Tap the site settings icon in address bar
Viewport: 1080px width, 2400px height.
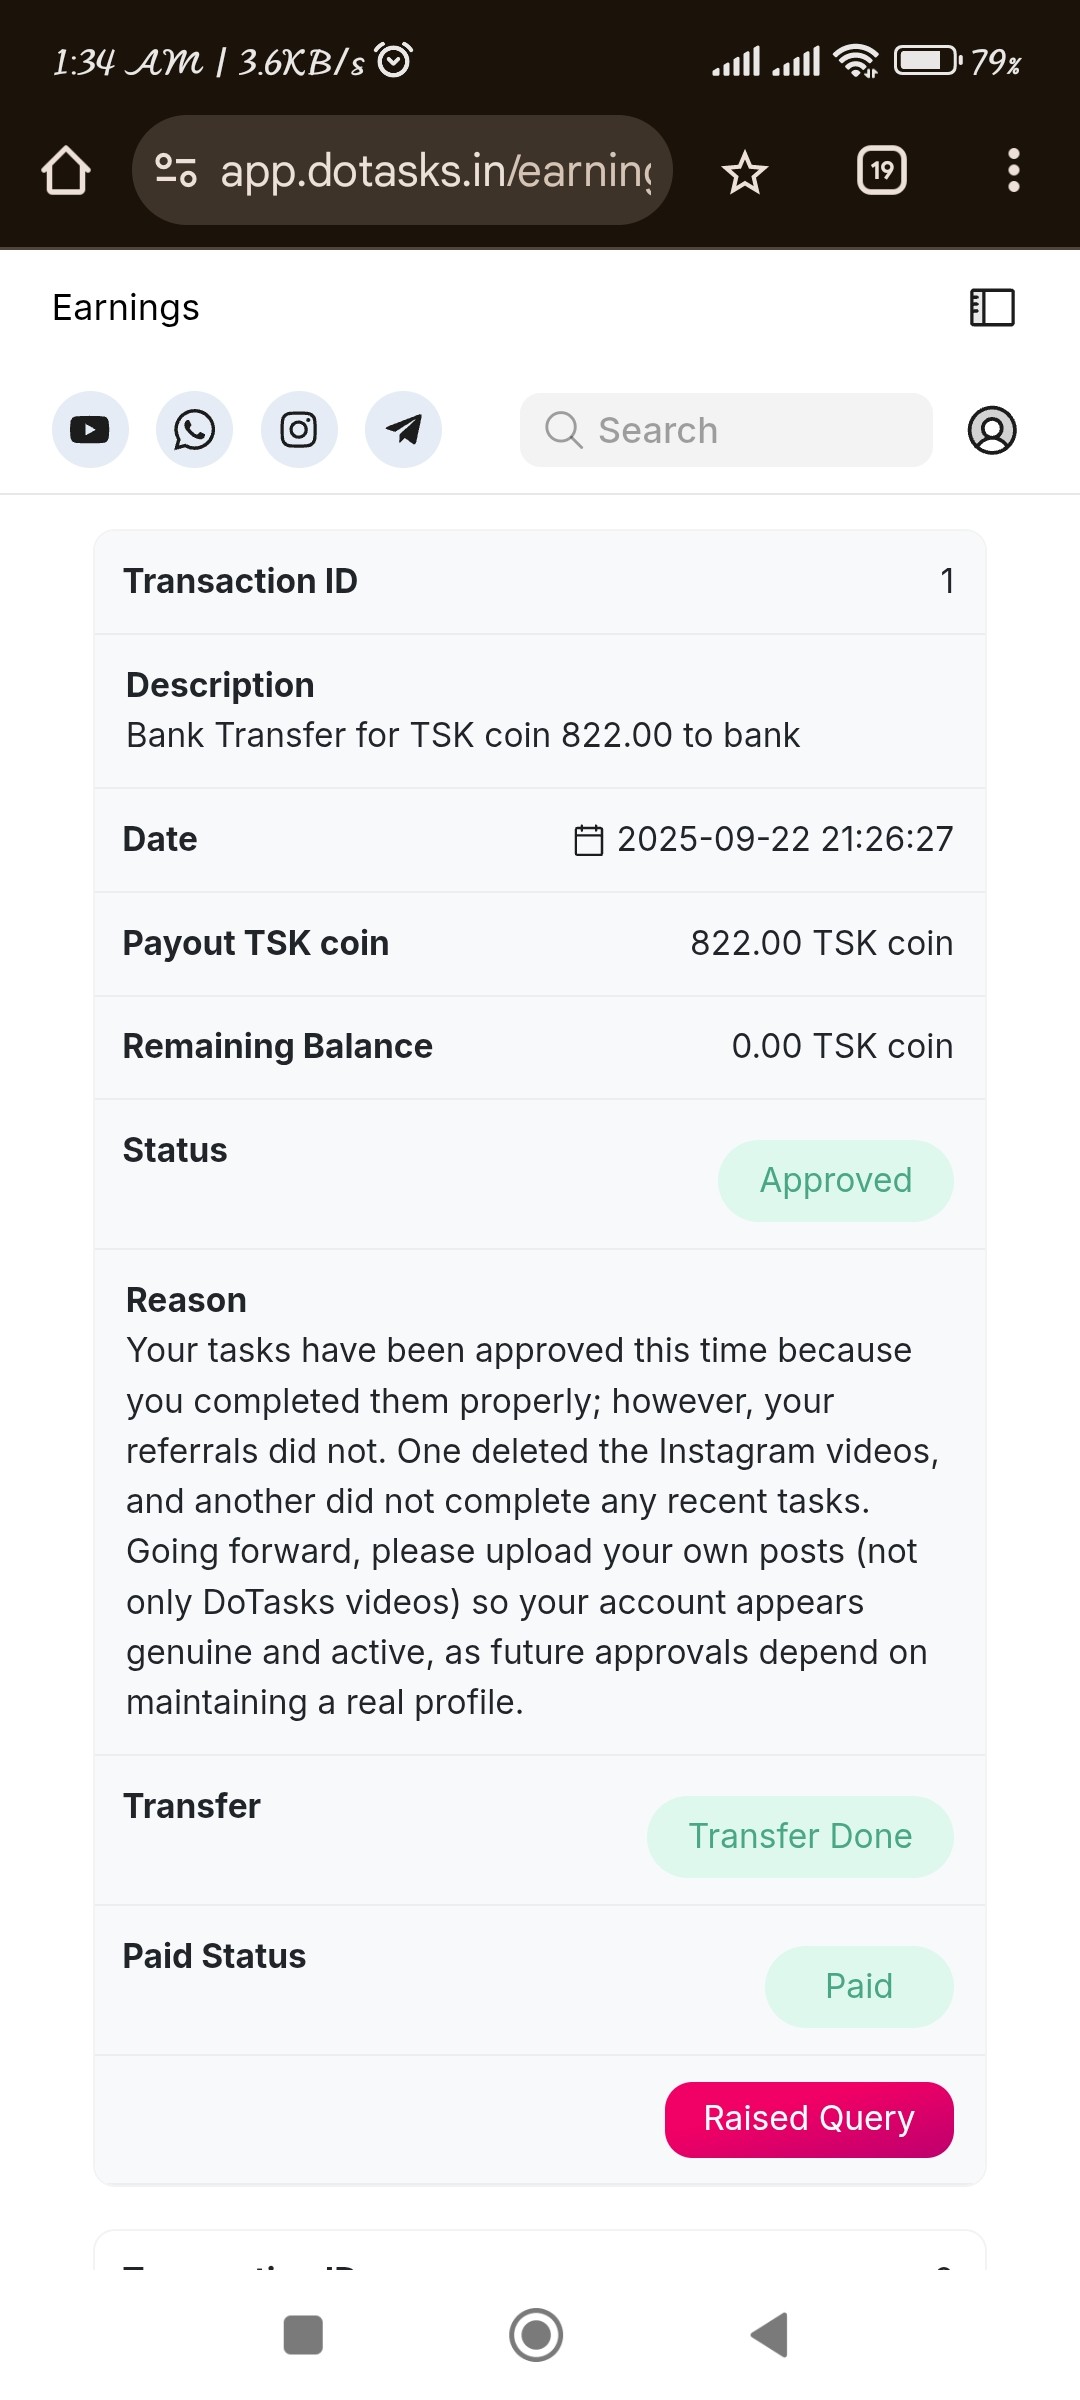tap(176, 171)
